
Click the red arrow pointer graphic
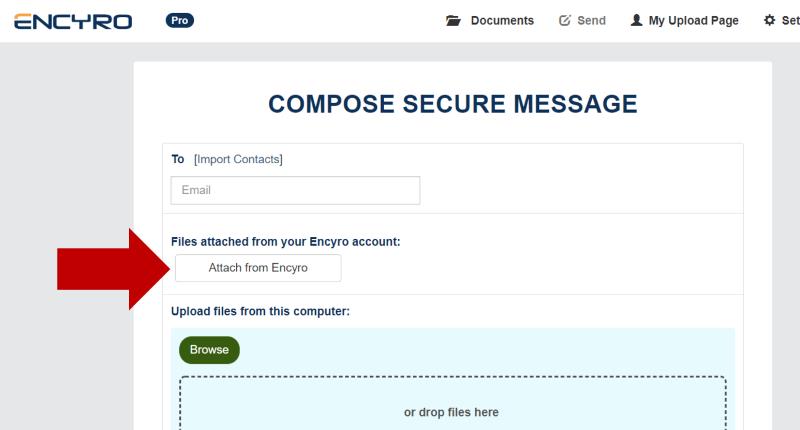coord(113,269)
